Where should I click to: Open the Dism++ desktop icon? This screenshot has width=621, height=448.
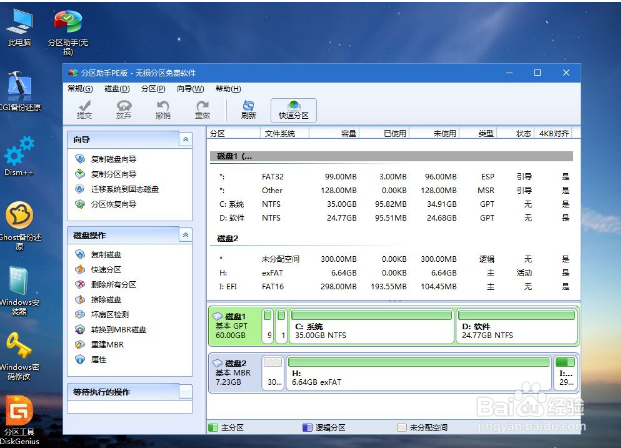click(x=19, y=156)
